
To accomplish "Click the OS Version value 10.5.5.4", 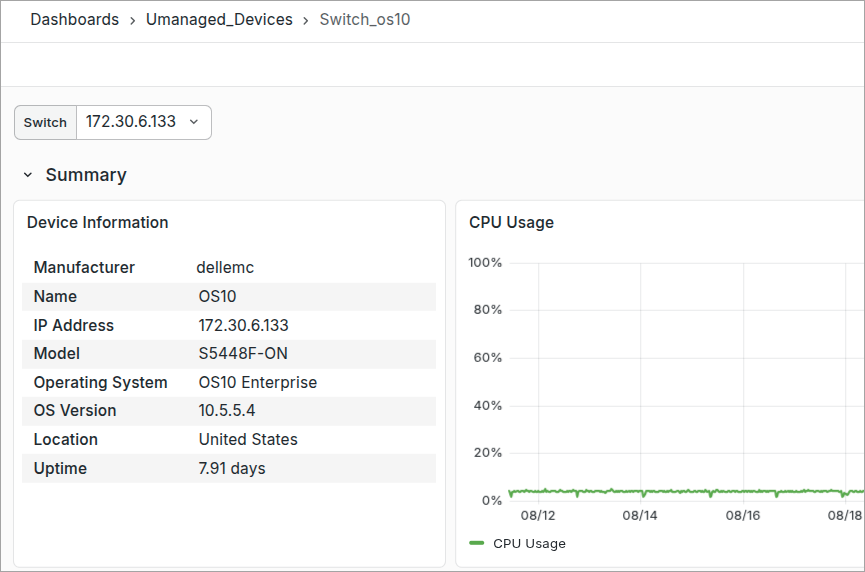I will [227, 410].
